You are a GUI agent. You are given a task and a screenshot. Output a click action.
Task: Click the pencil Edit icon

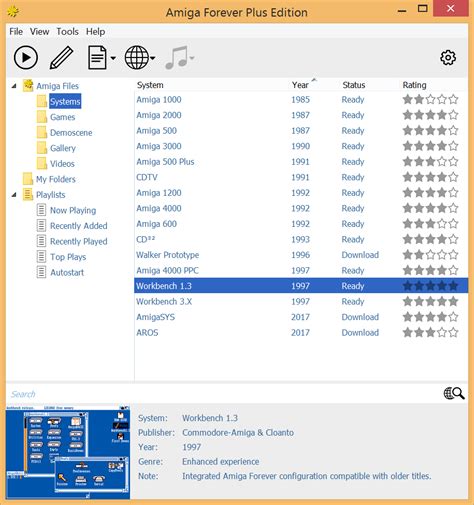(x=62, y=58)
